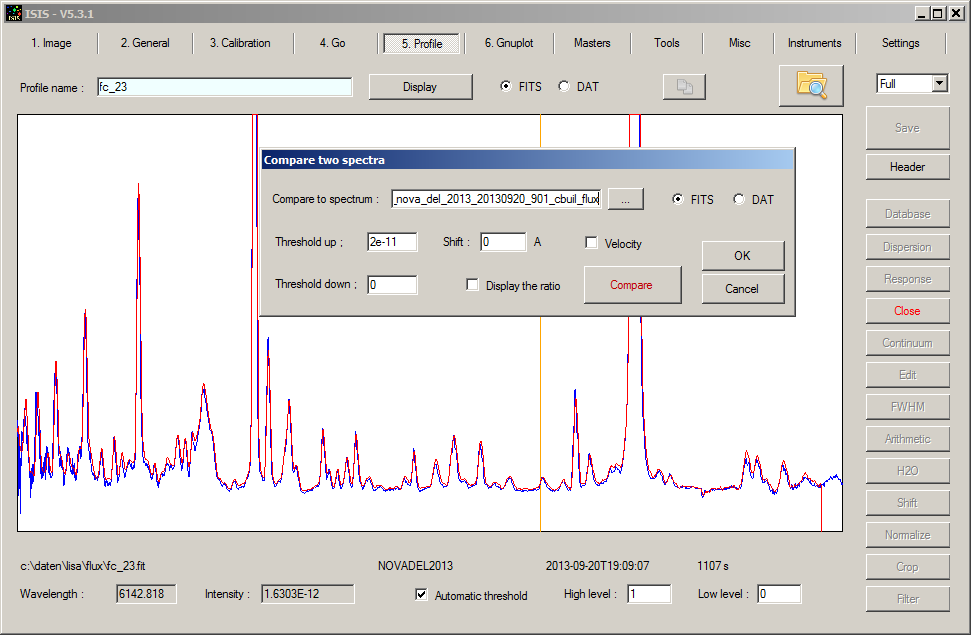Select FITS radio in main profile bar
971x635 pixels.
506,86
